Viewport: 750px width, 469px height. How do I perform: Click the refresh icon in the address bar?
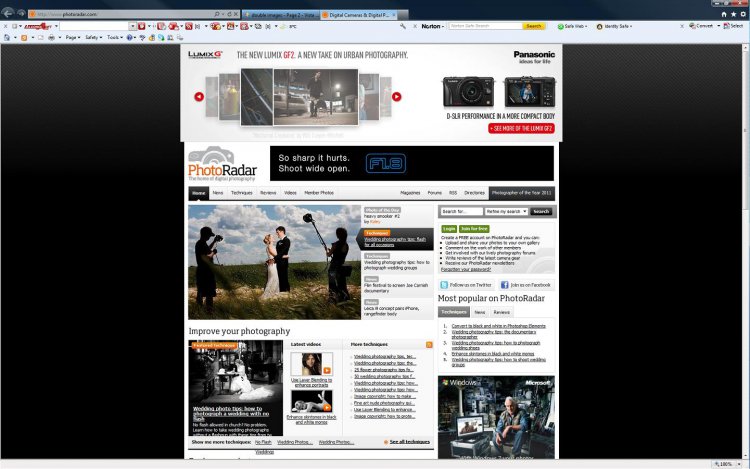230,15
